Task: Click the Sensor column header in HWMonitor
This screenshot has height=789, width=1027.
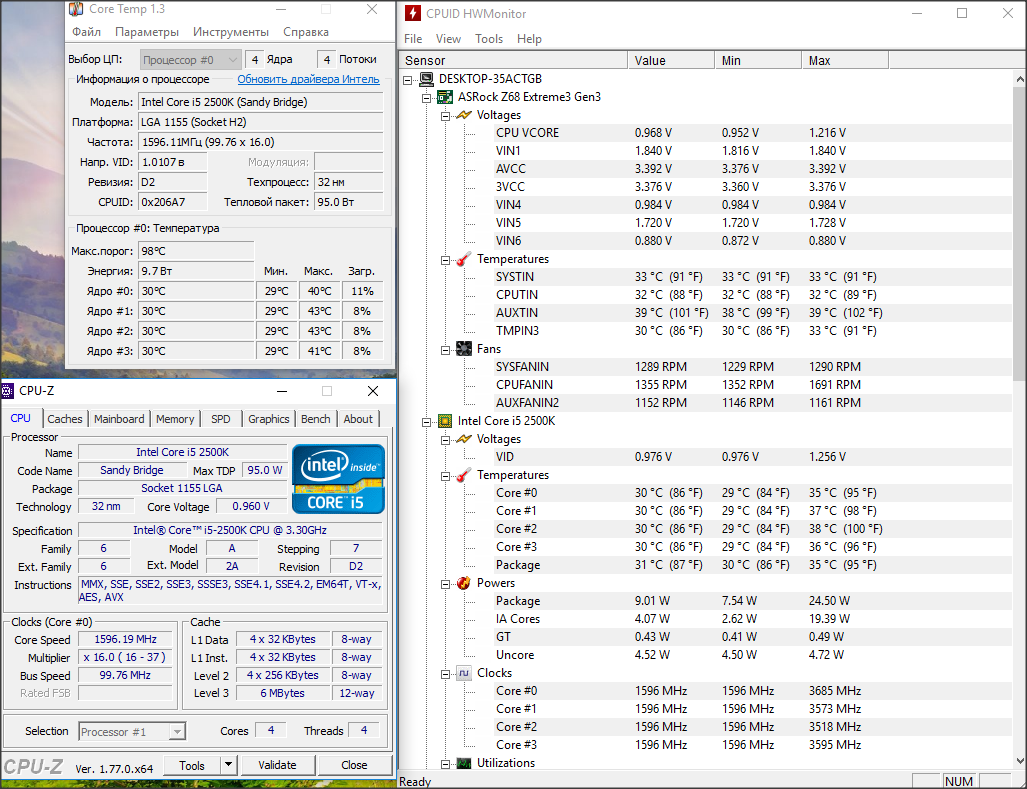Action: pos(513,60)
